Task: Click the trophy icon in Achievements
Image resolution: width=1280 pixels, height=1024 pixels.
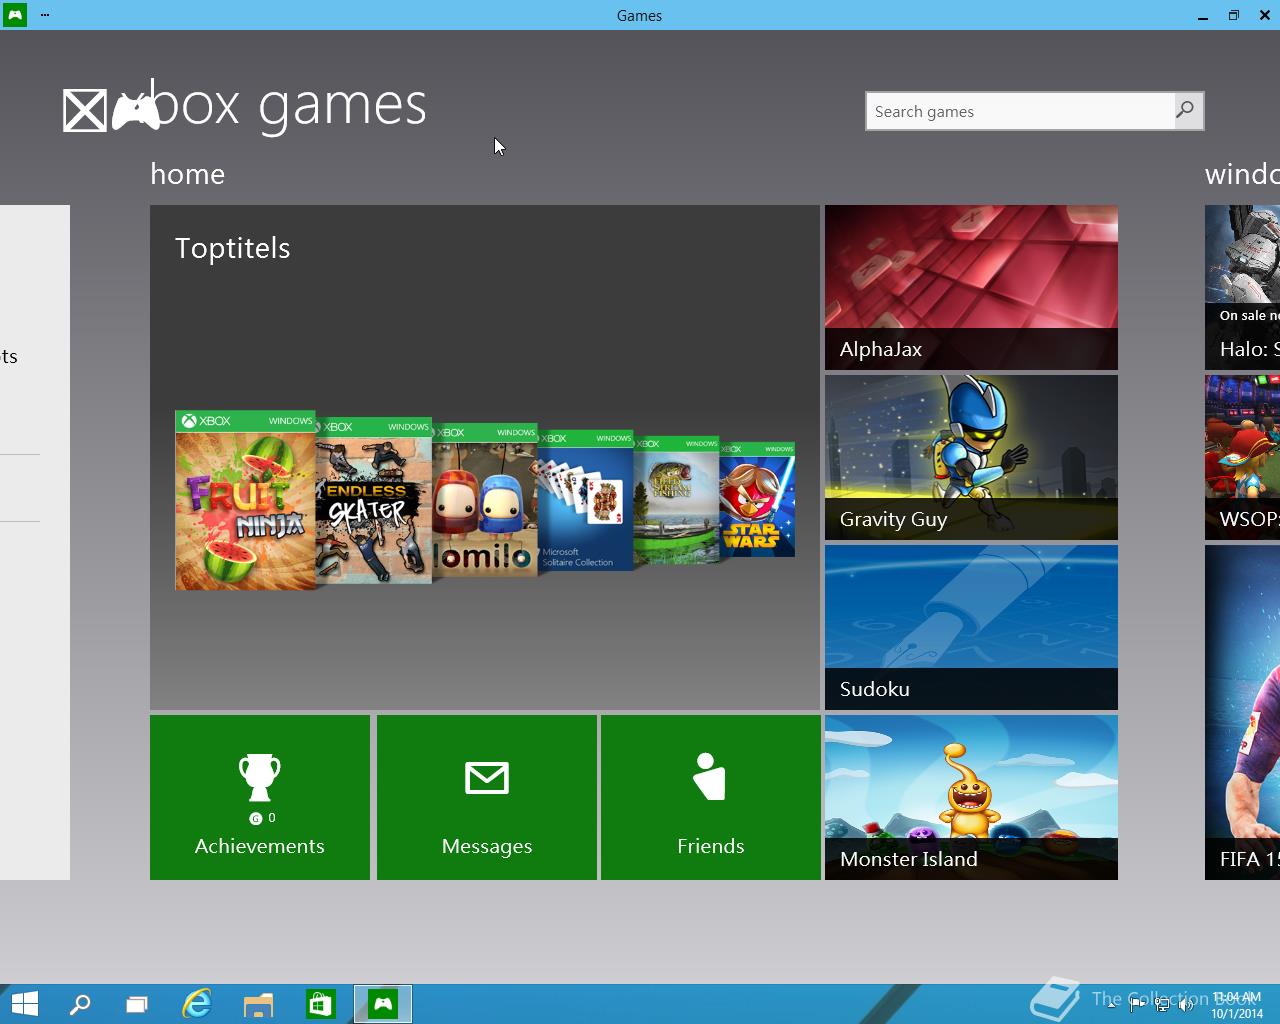Action: pyautogui.click(x=259, y=778)
